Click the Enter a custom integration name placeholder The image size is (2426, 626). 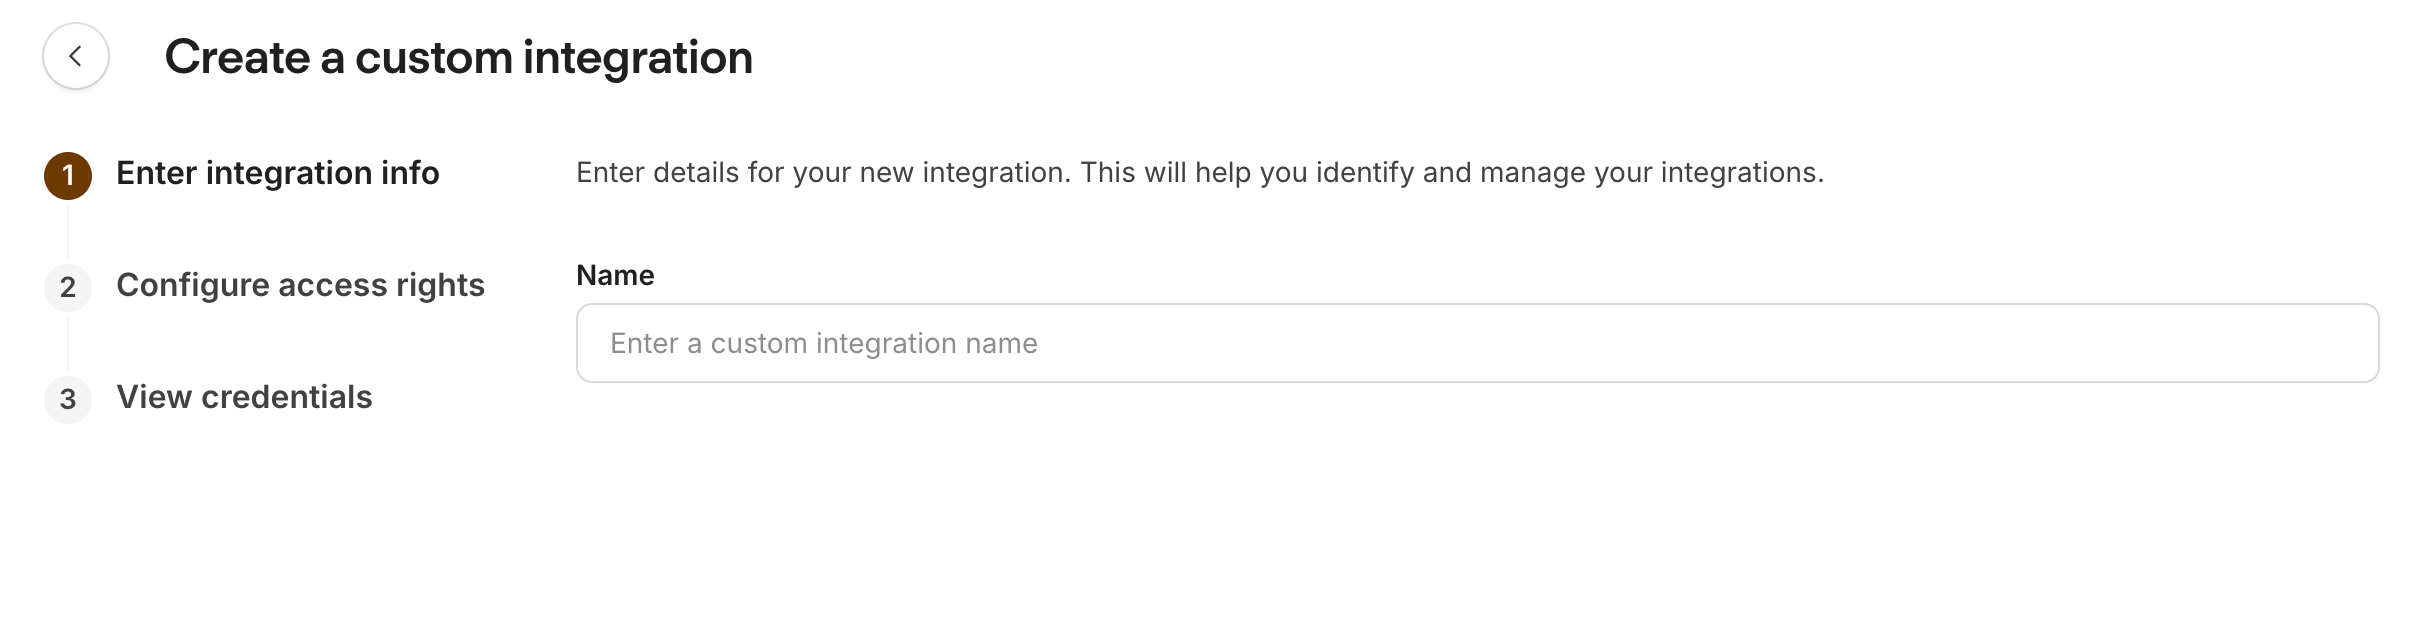click(823, 343)
